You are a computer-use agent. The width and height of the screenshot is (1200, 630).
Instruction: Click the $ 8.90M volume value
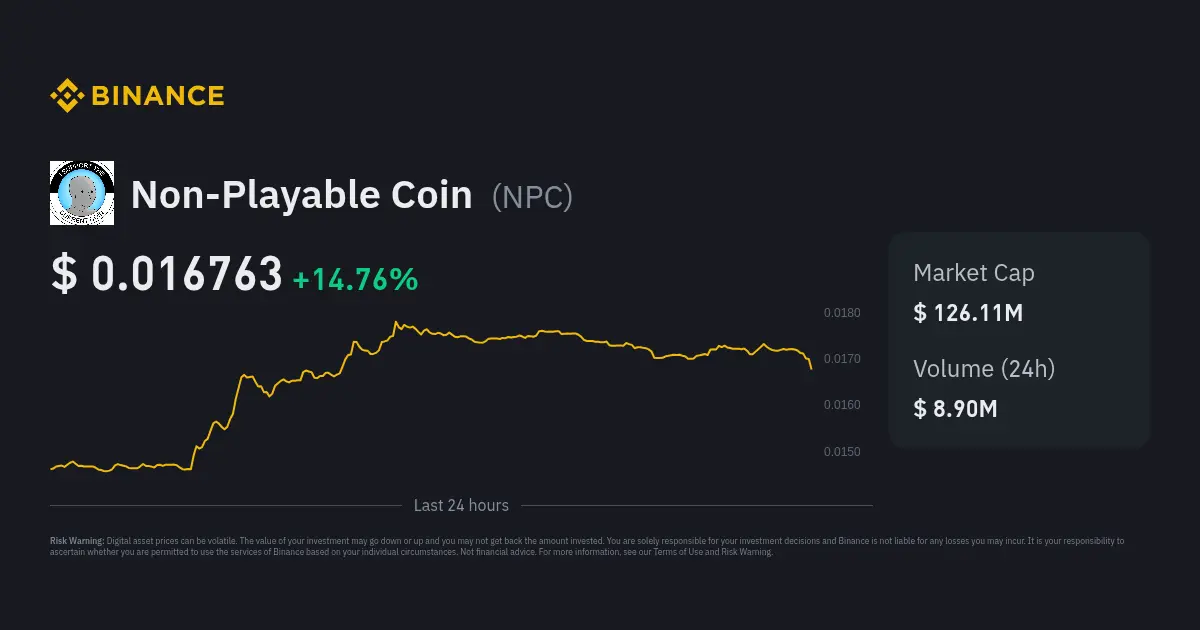tap(955, 408)
